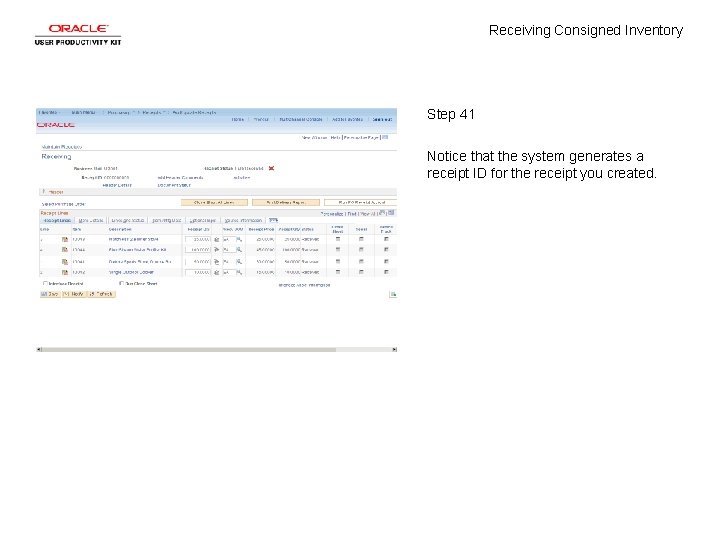Click Refresh button

tap(101, 294)
